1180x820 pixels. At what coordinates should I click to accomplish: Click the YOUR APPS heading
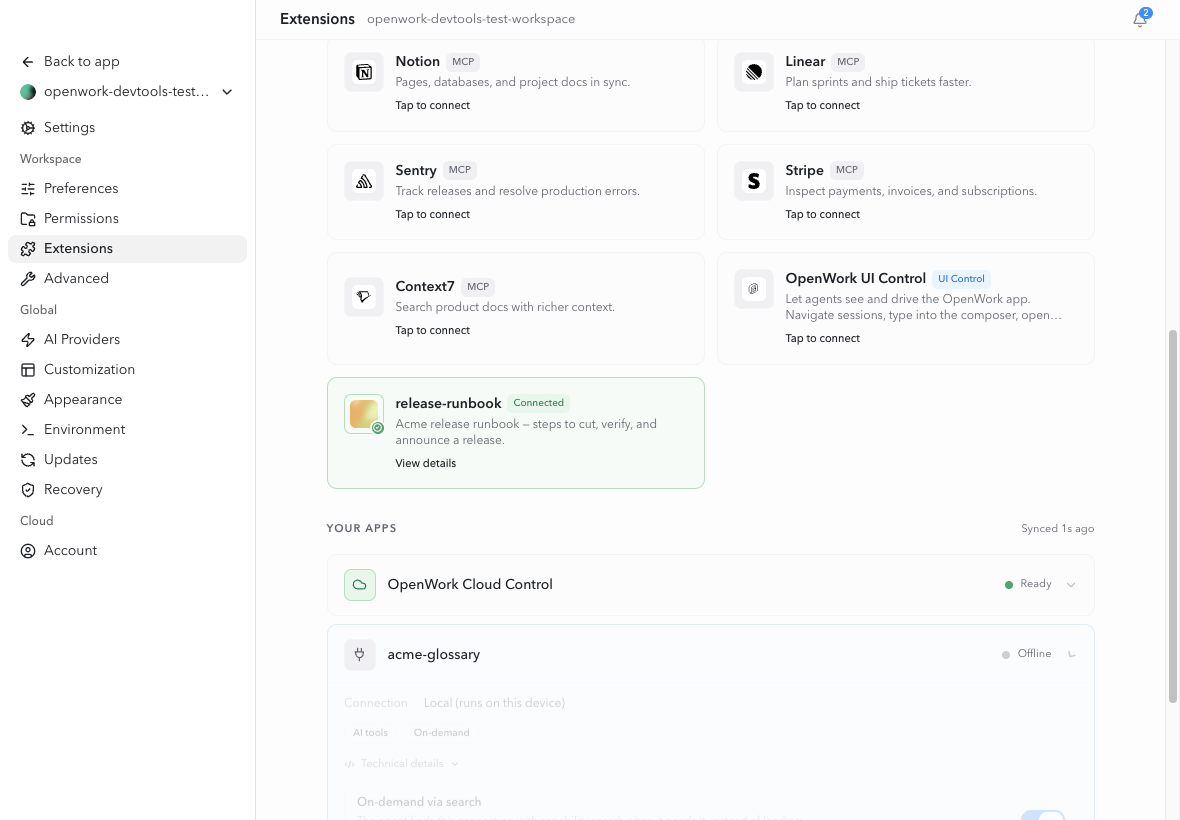pos(361,528)
